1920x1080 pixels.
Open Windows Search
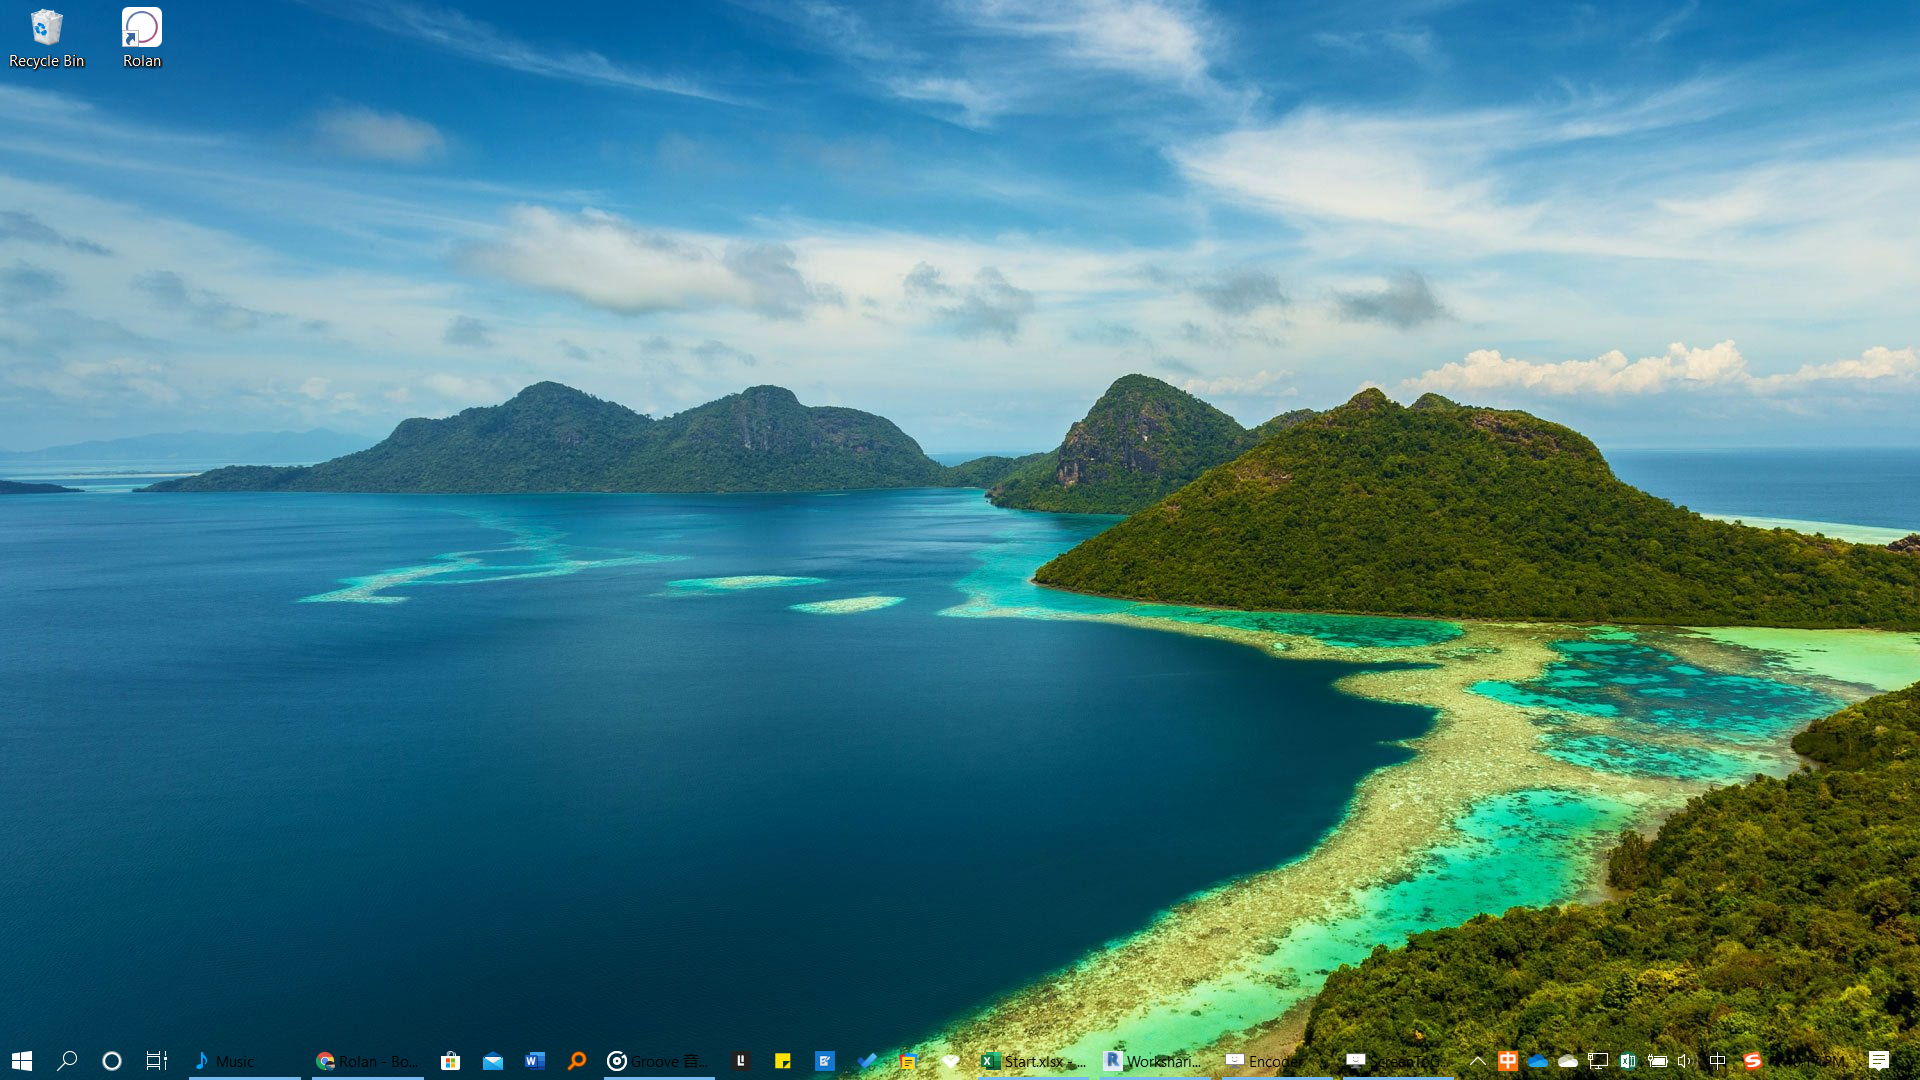(67, 1062)
